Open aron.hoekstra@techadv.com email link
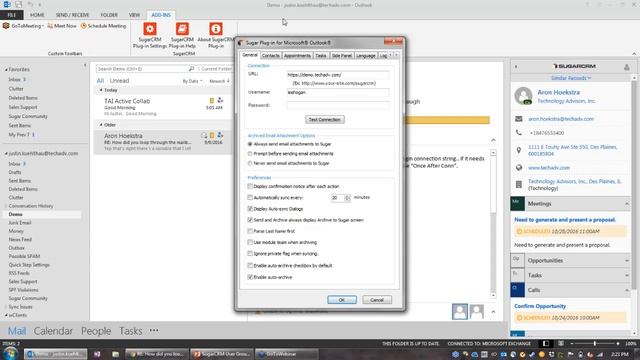640x360 pixels. click(x=561, y=119)
